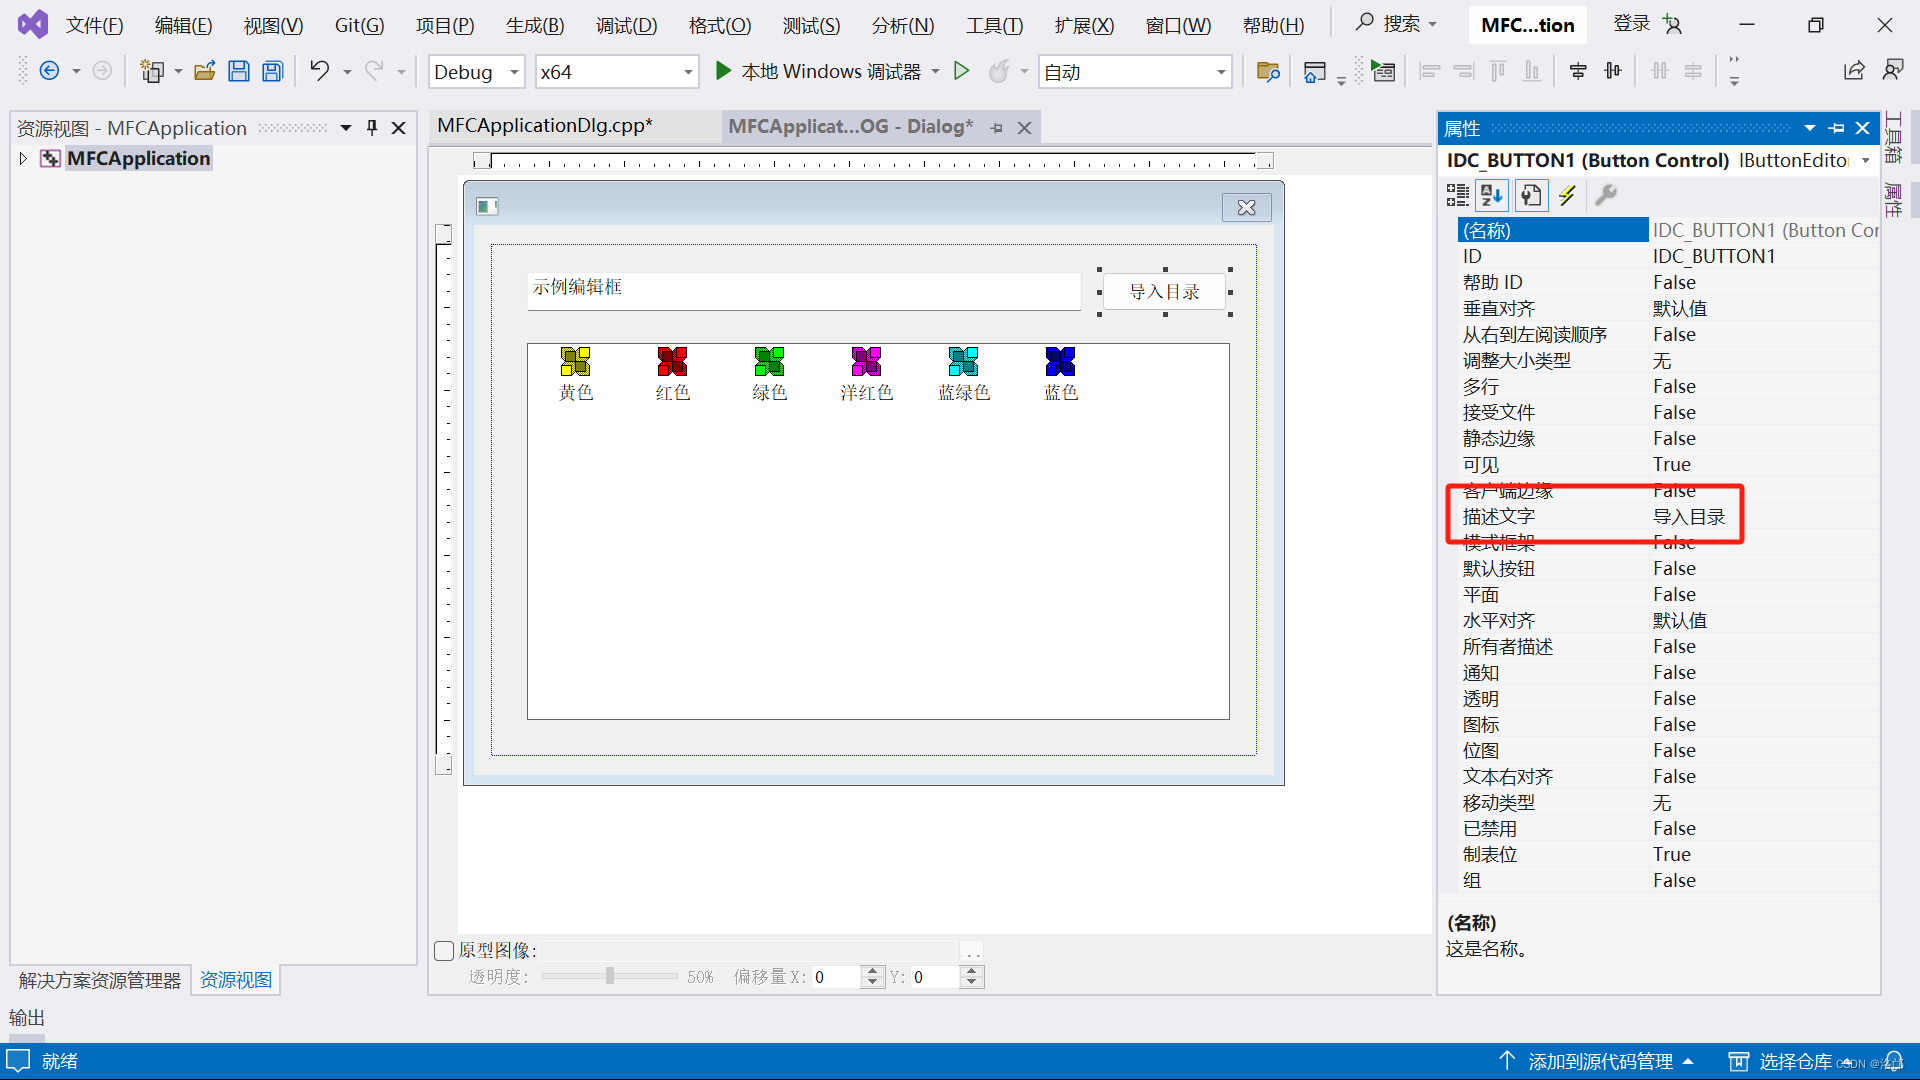Select the 资源视图 bottom tab
1920x1080 pixels.
click(x=236, y=980)
